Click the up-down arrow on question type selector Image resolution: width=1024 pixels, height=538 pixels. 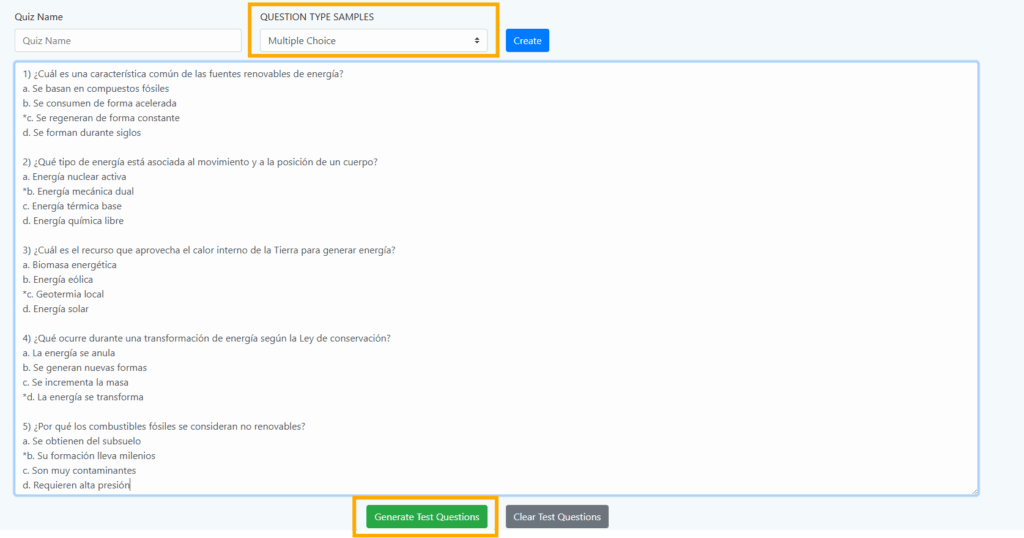[476, 41]
